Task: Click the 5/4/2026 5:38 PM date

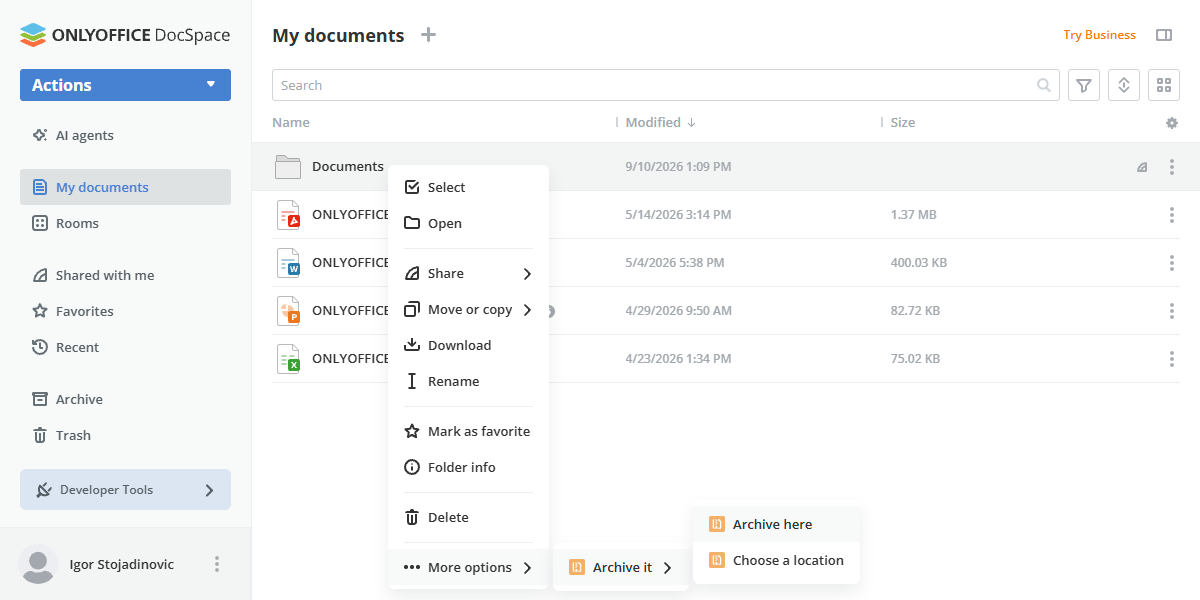Action: point(675,263)
